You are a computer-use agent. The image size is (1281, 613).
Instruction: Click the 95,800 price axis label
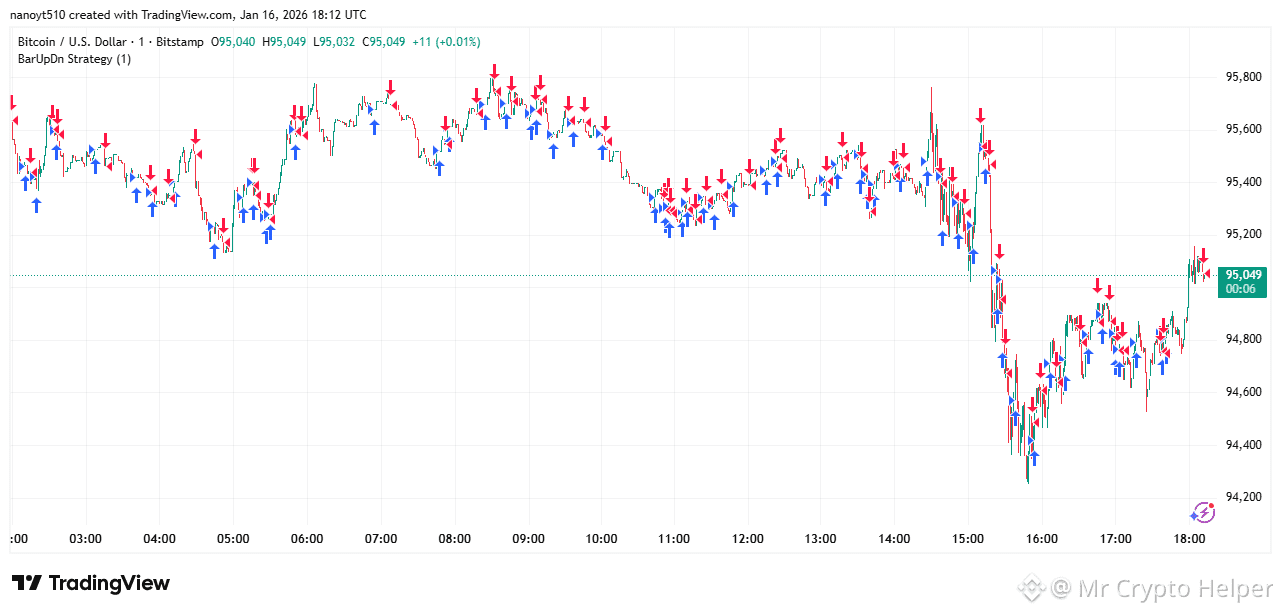(x=1243, y=77)
